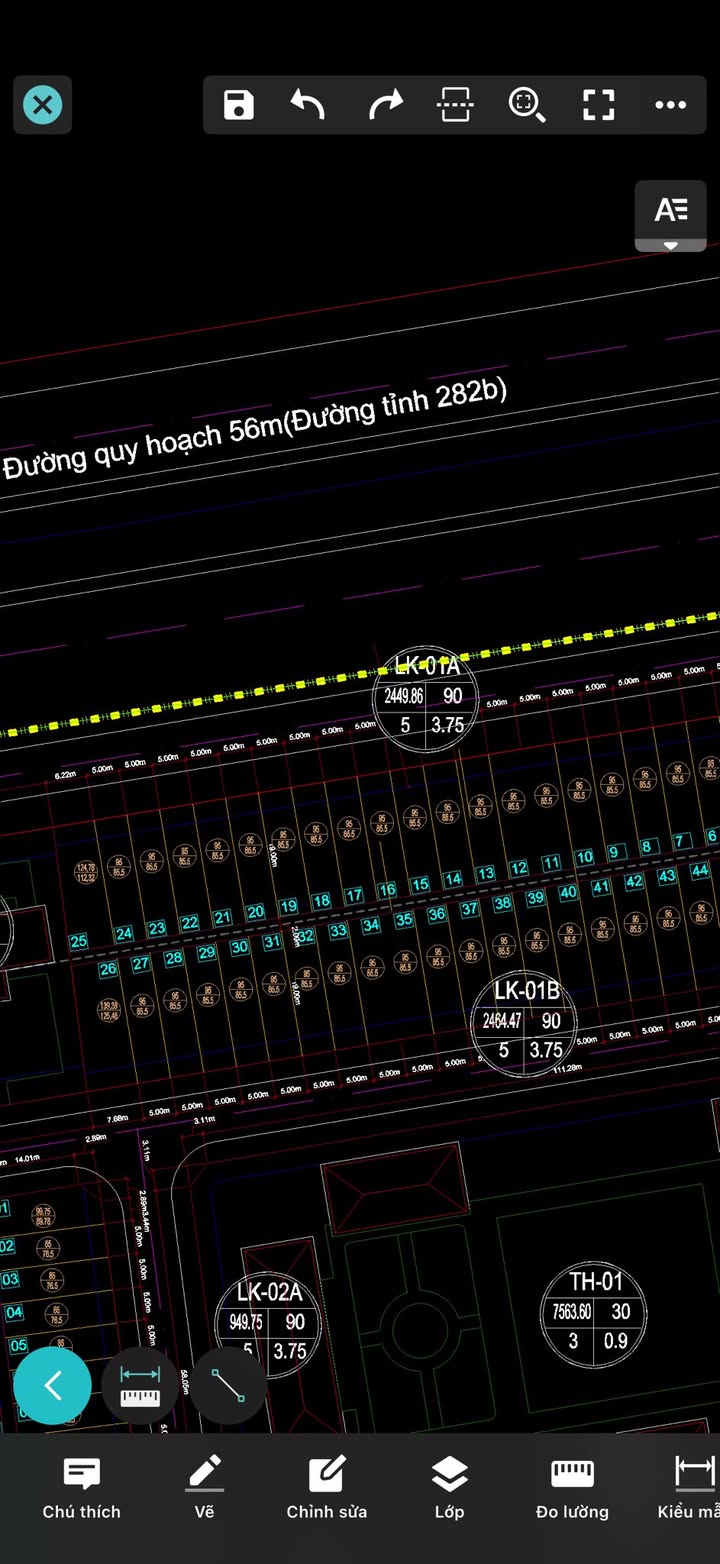Open the zoom window magnifier tool
This screenshot has width=720, height=1564.
526,104
